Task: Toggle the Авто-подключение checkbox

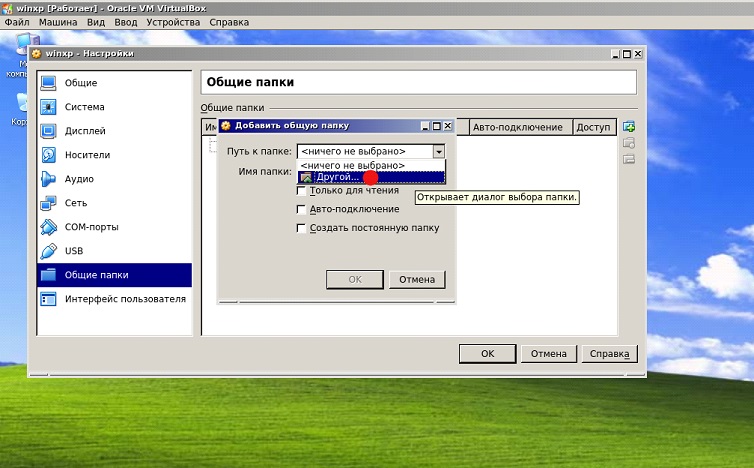Action: coord(301,209)
